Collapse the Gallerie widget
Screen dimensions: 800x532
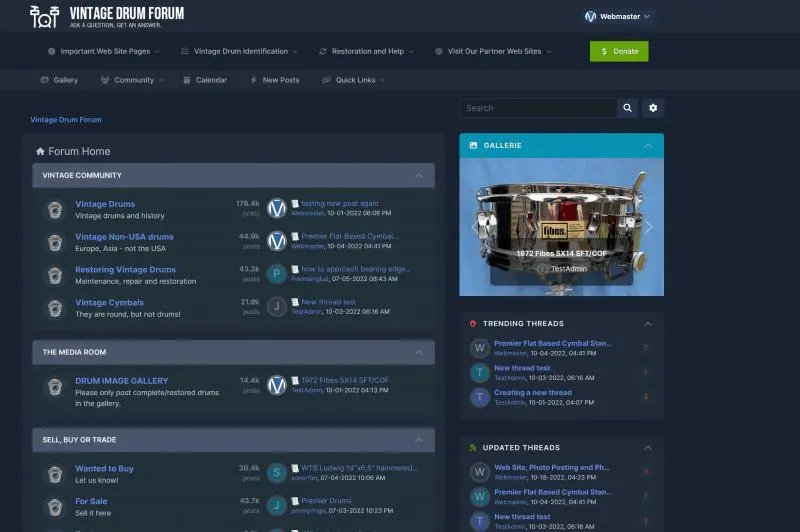click(x=648, y=146)
